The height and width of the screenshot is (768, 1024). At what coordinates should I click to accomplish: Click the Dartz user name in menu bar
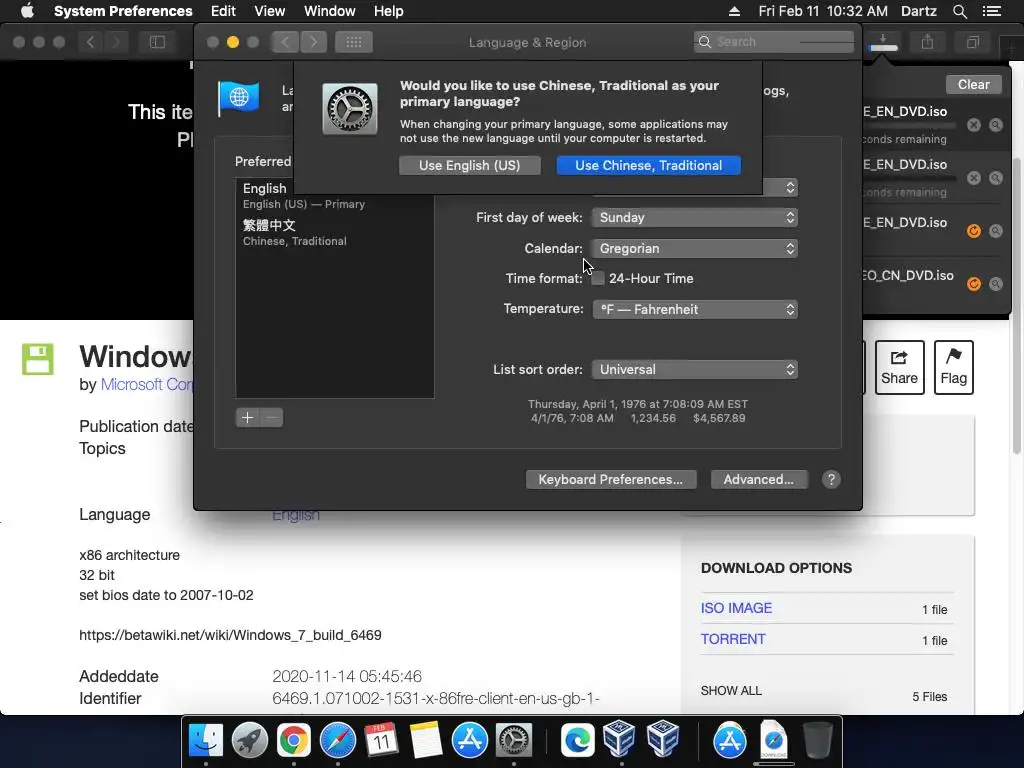[x=918, y=11]
